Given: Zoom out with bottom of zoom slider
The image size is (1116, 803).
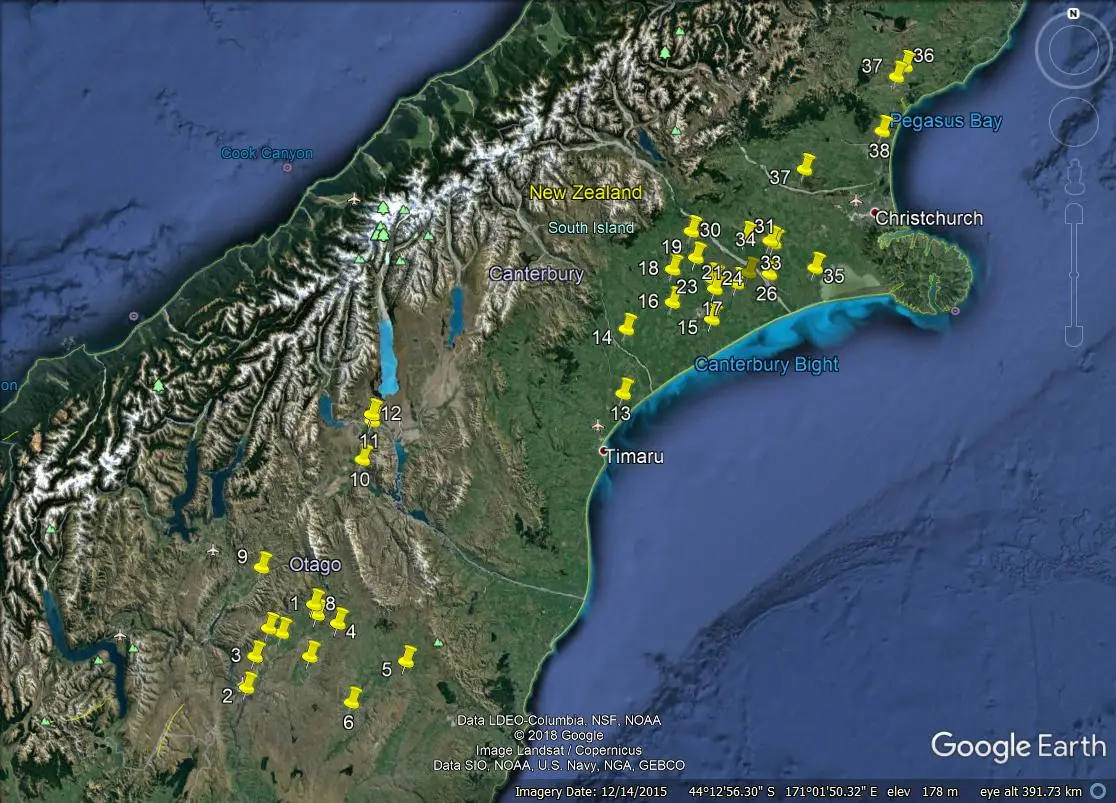Looking at the screenshot, I should click(x=1074, y=336).
